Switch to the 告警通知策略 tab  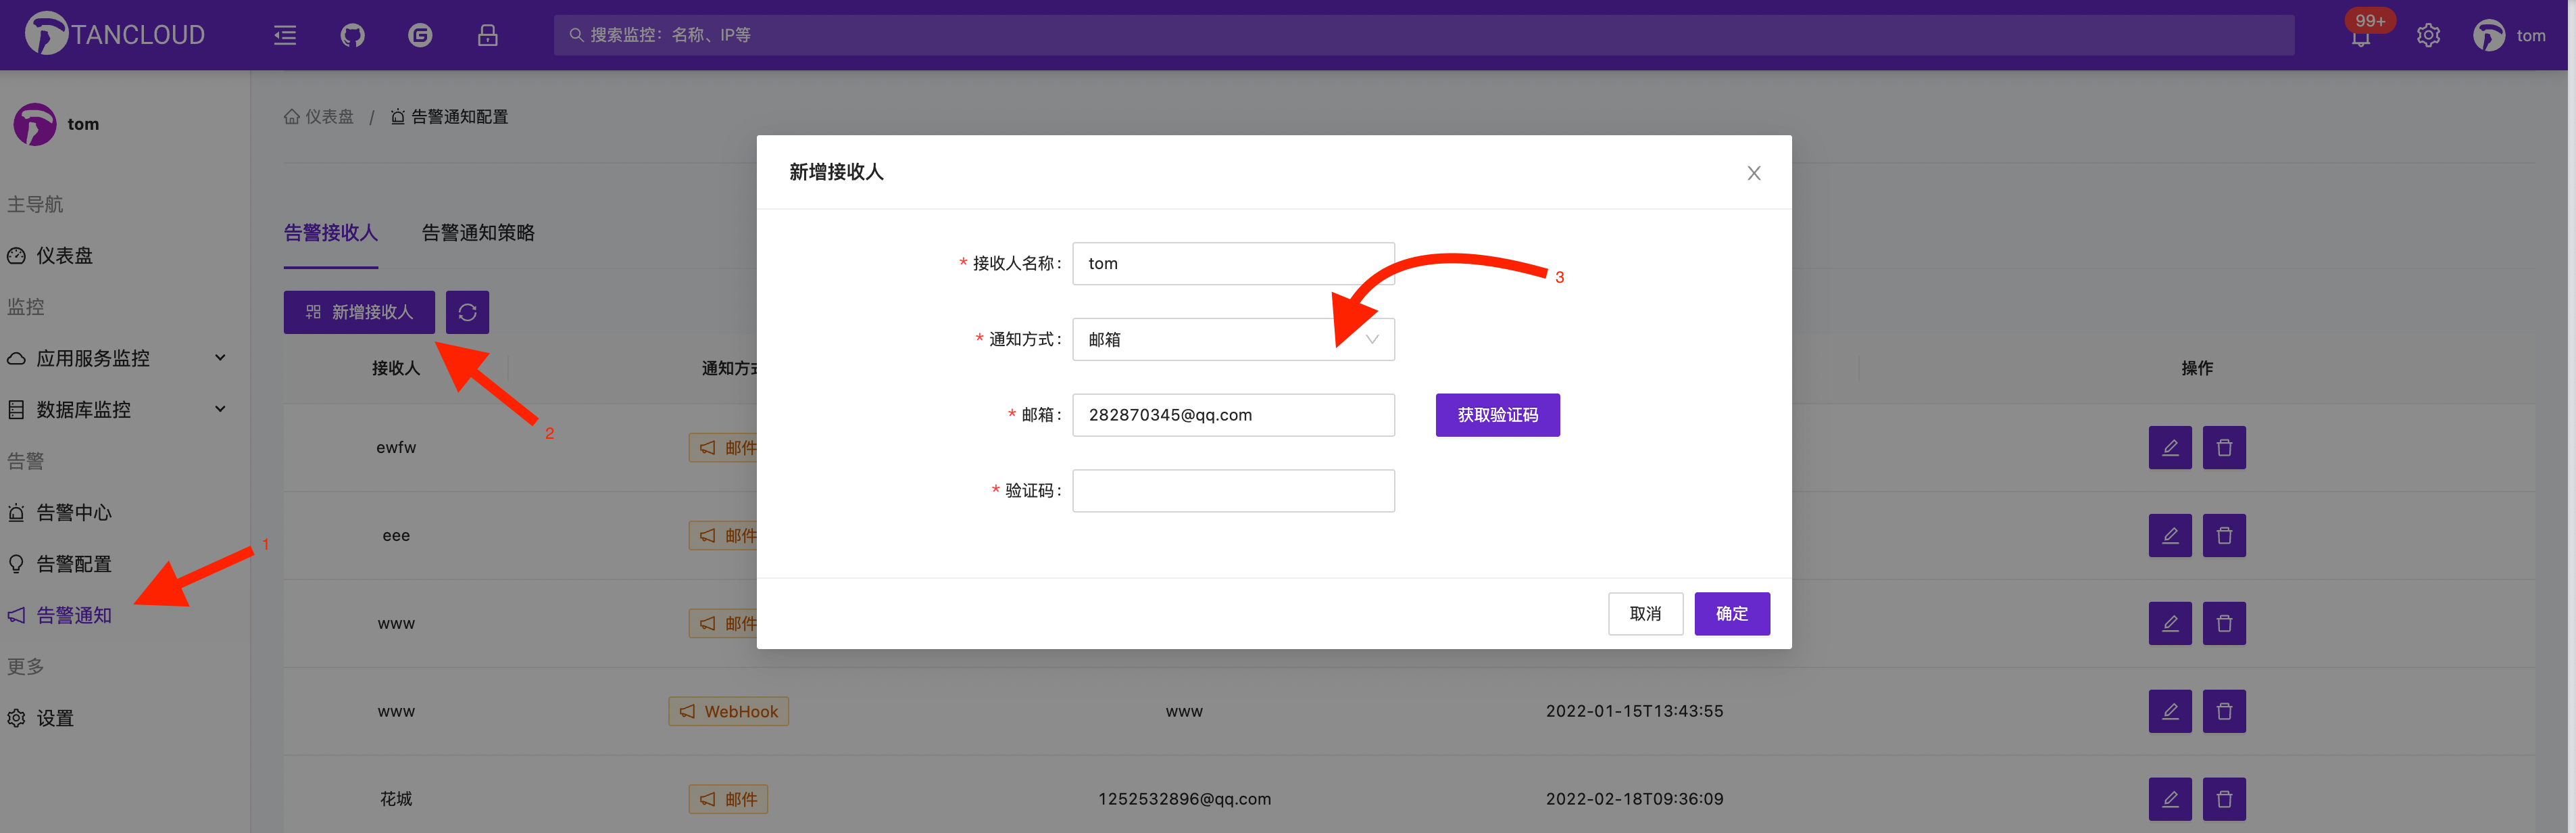(x=478, y=233)
